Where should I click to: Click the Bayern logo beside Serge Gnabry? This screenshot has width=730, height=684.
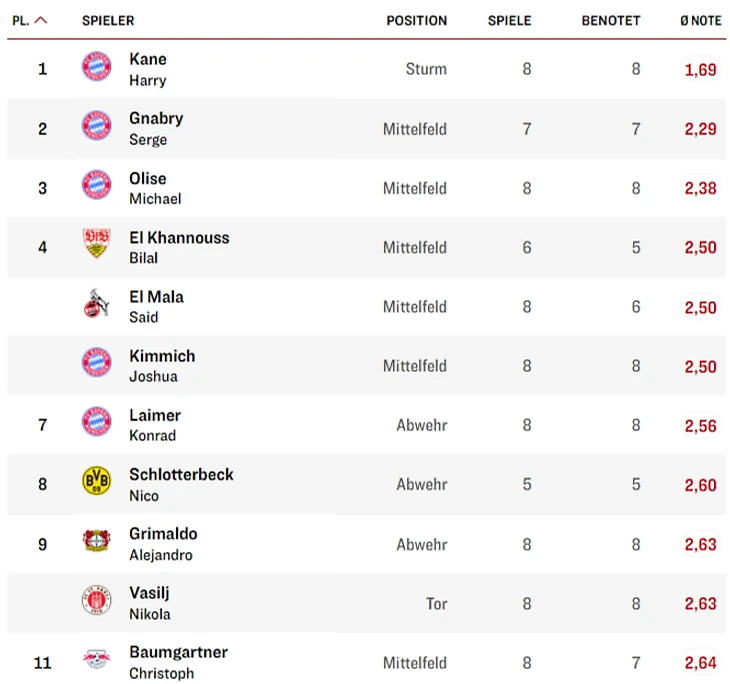[x=97, y=127]
